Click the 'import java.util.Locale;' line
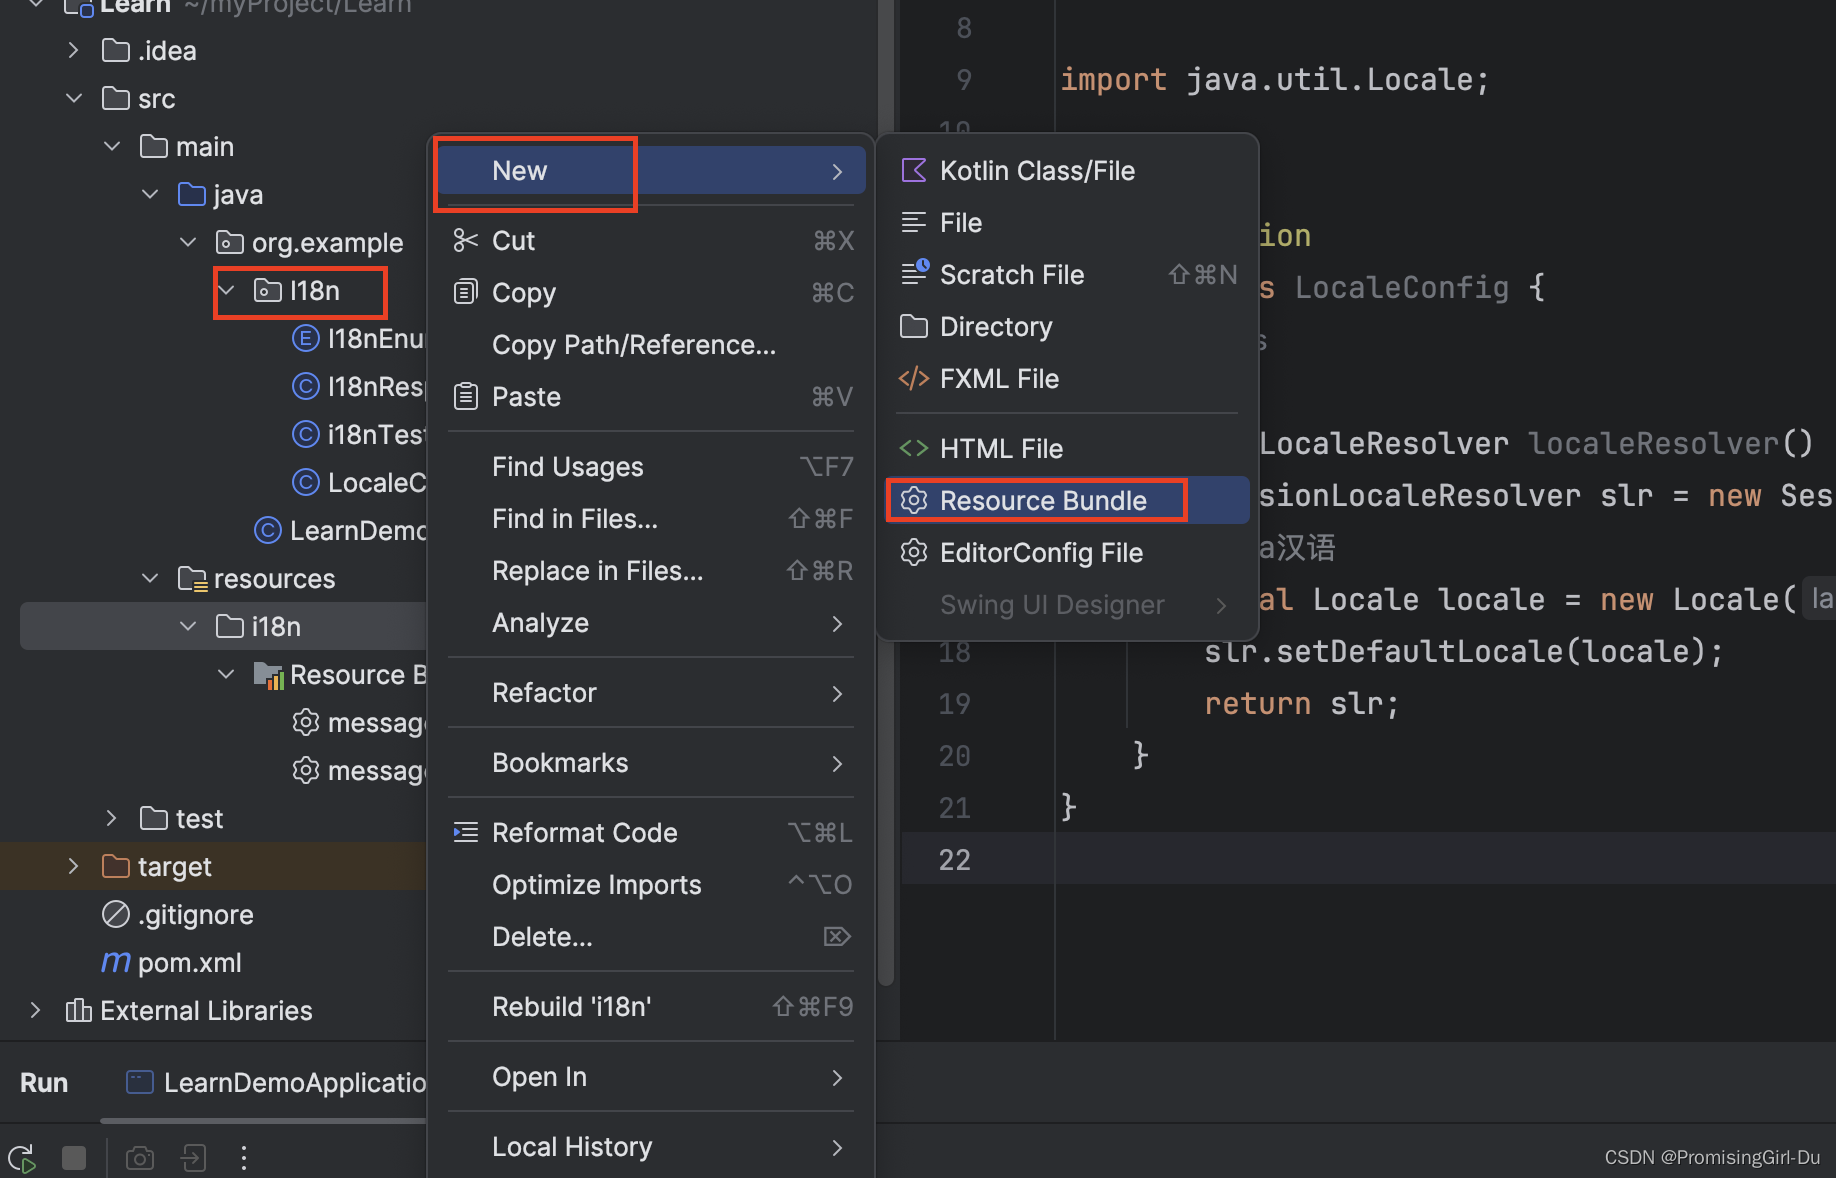Viewport: 1836px width, 1178px height. click(1275, 80)
